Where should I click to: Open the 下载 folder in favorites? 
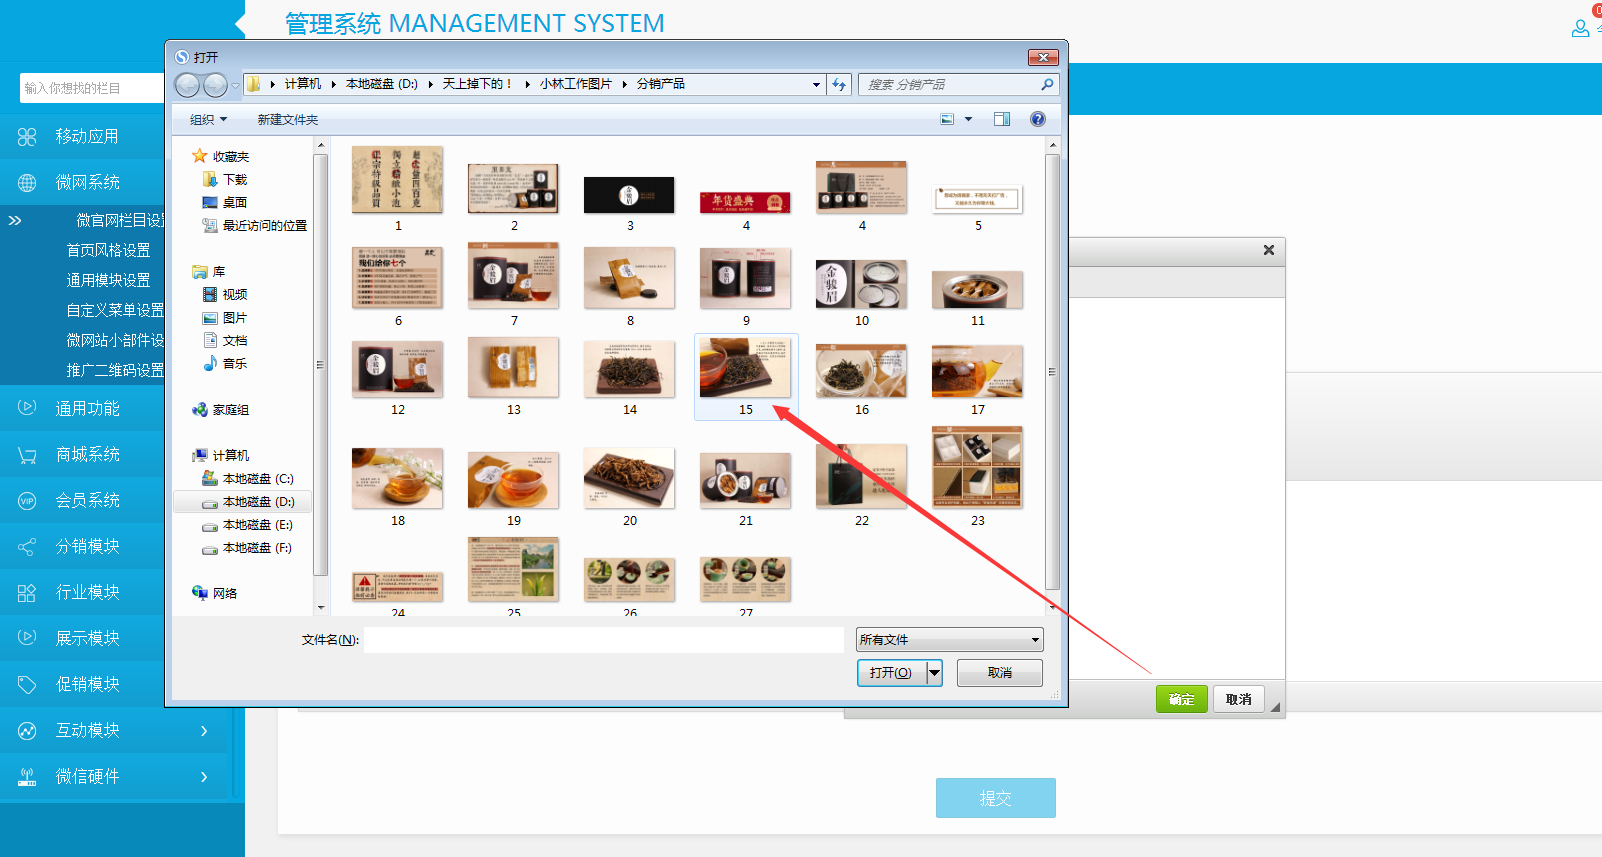click(234, 180)
